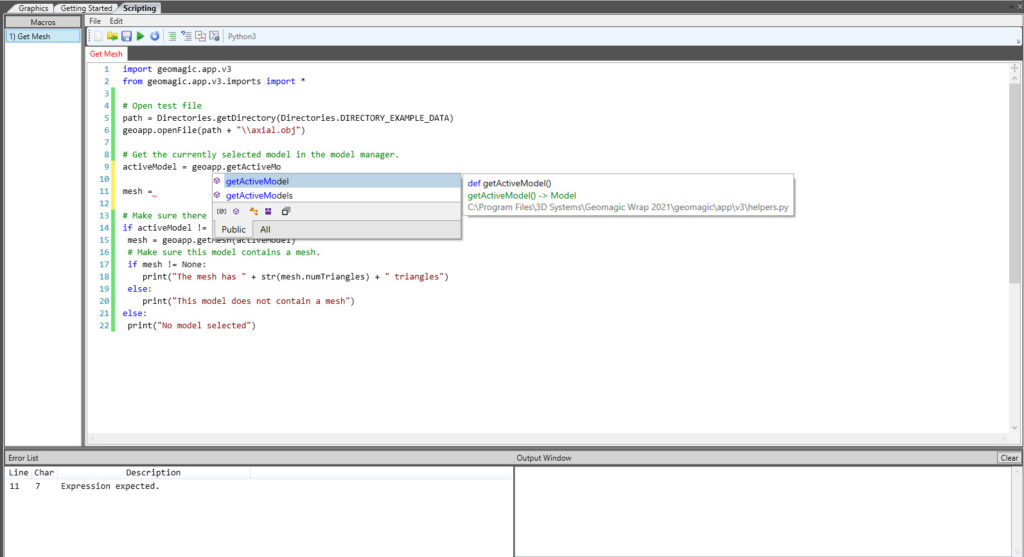Click the indent lines toolbar icon
This screenshot has width=1024, height=557.
pos(172,36)
